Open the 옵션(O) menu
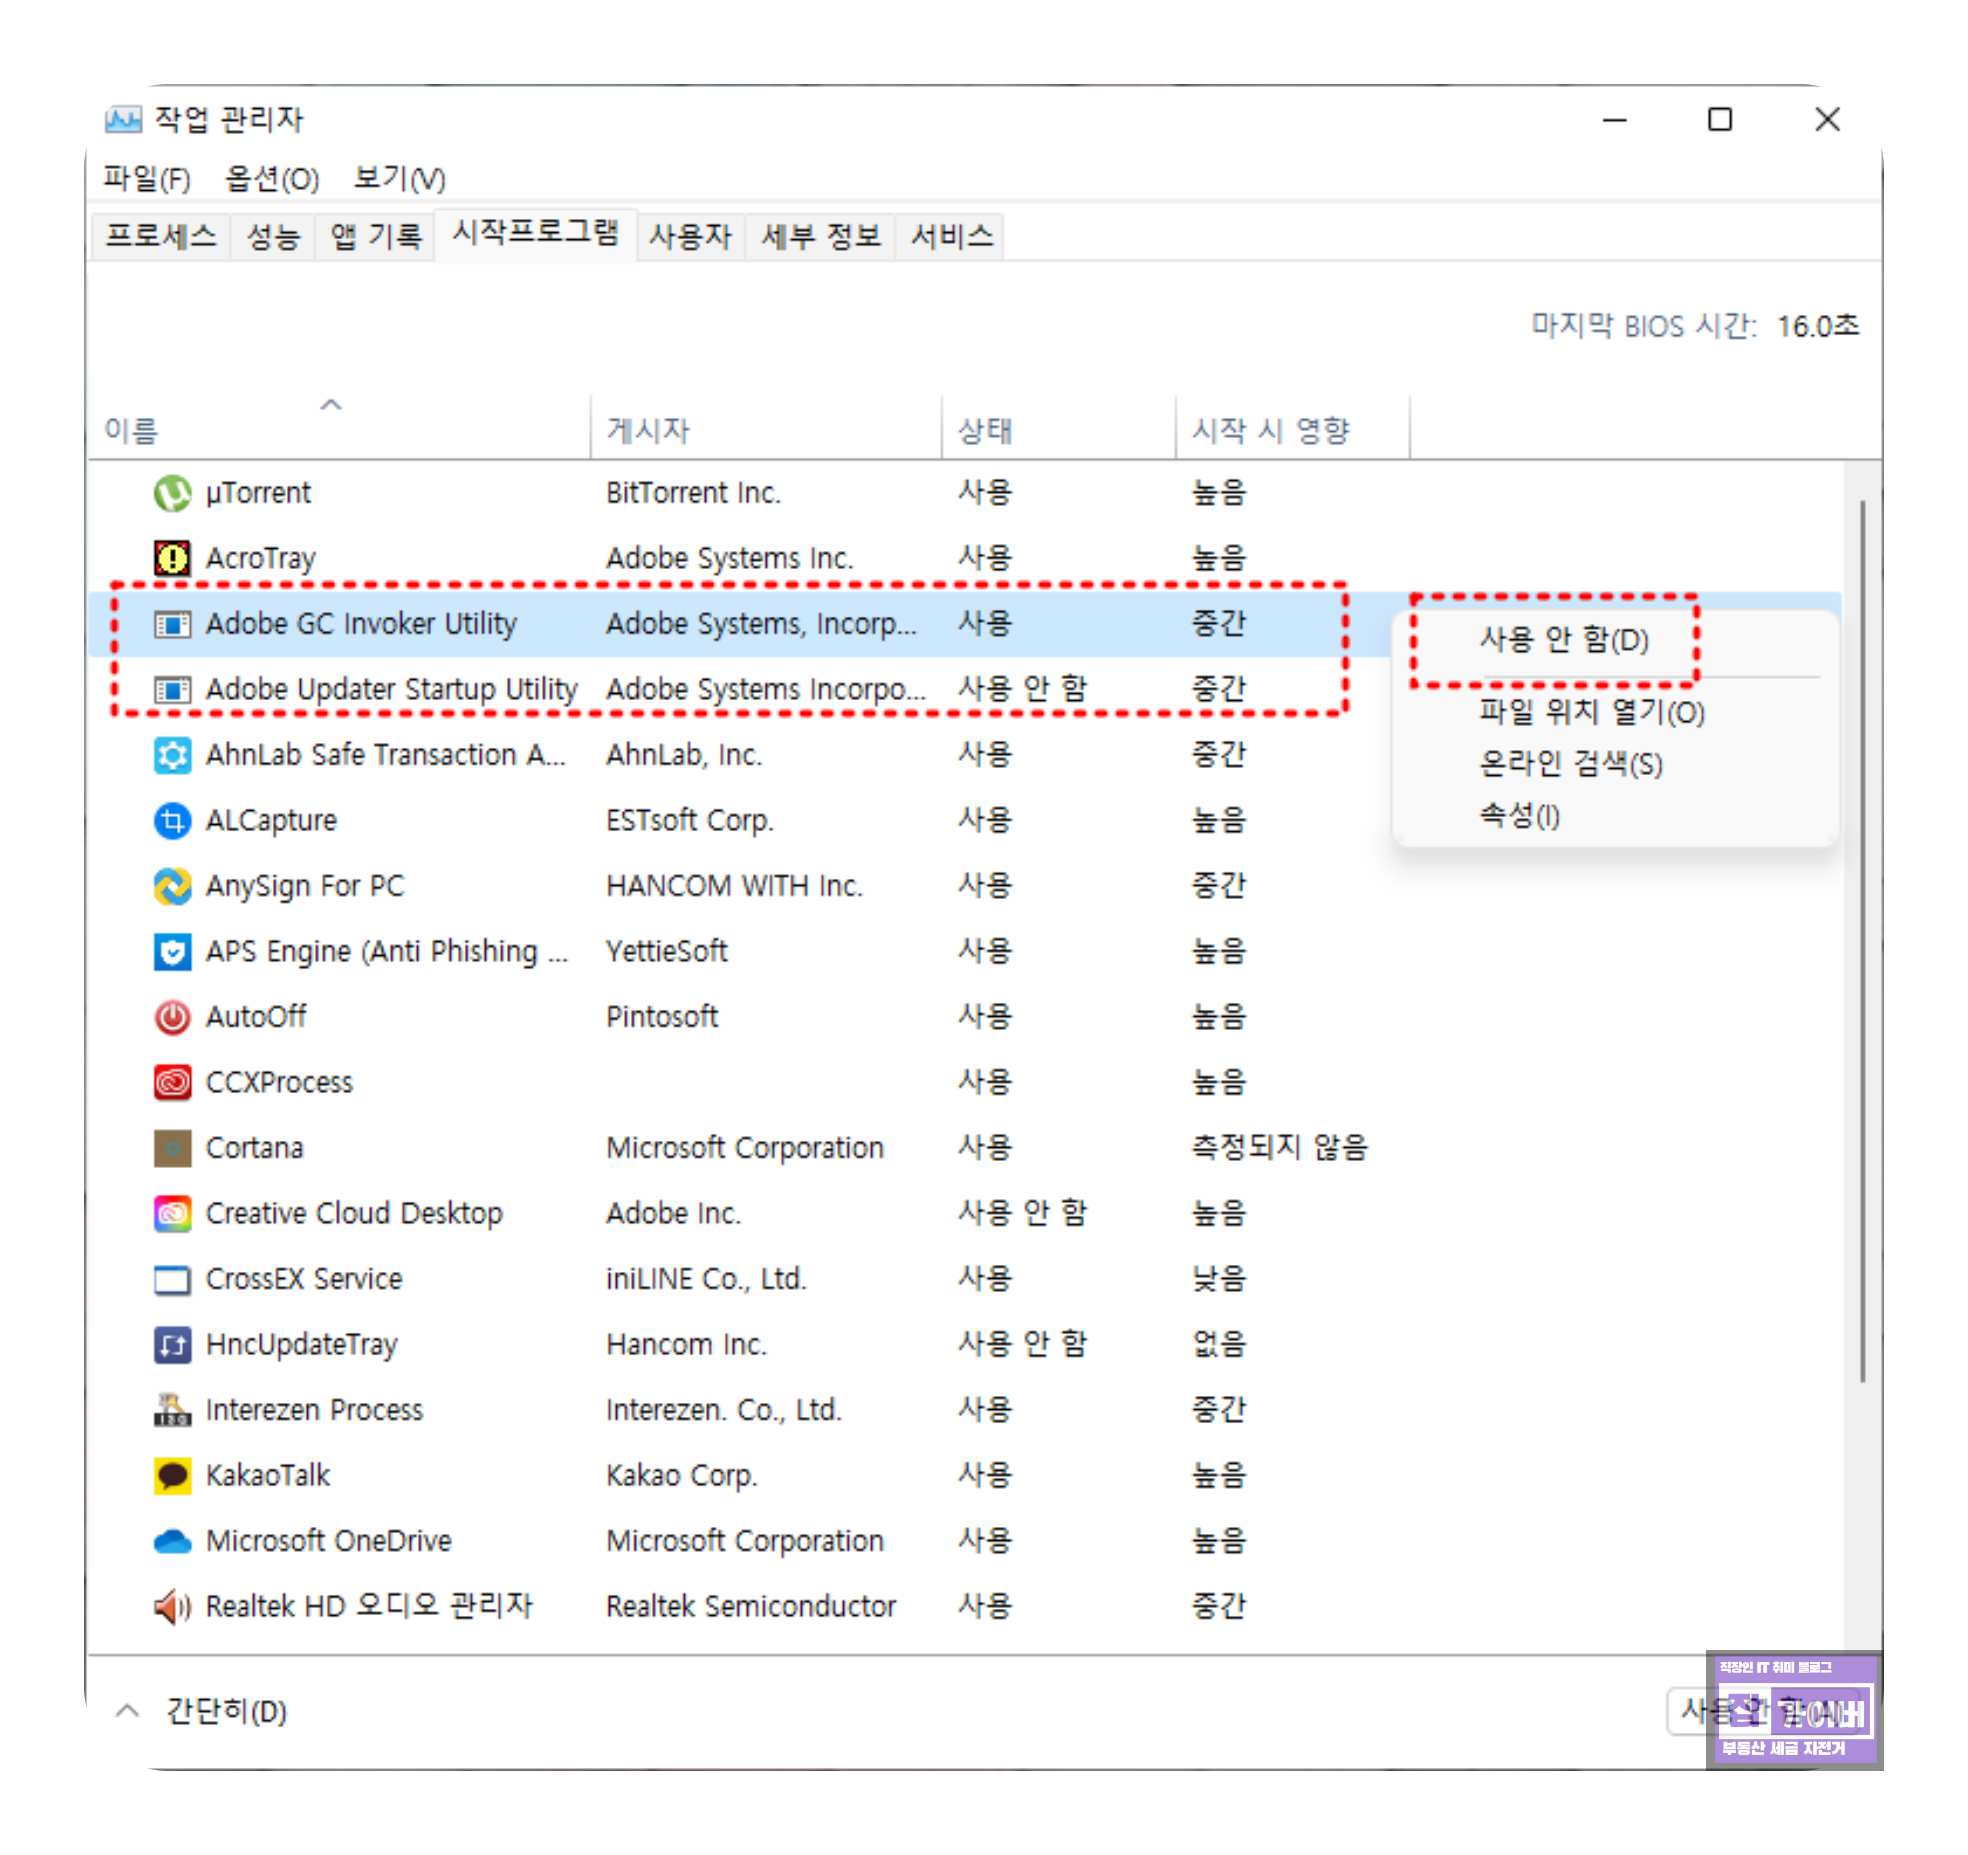 pos(271,179)
